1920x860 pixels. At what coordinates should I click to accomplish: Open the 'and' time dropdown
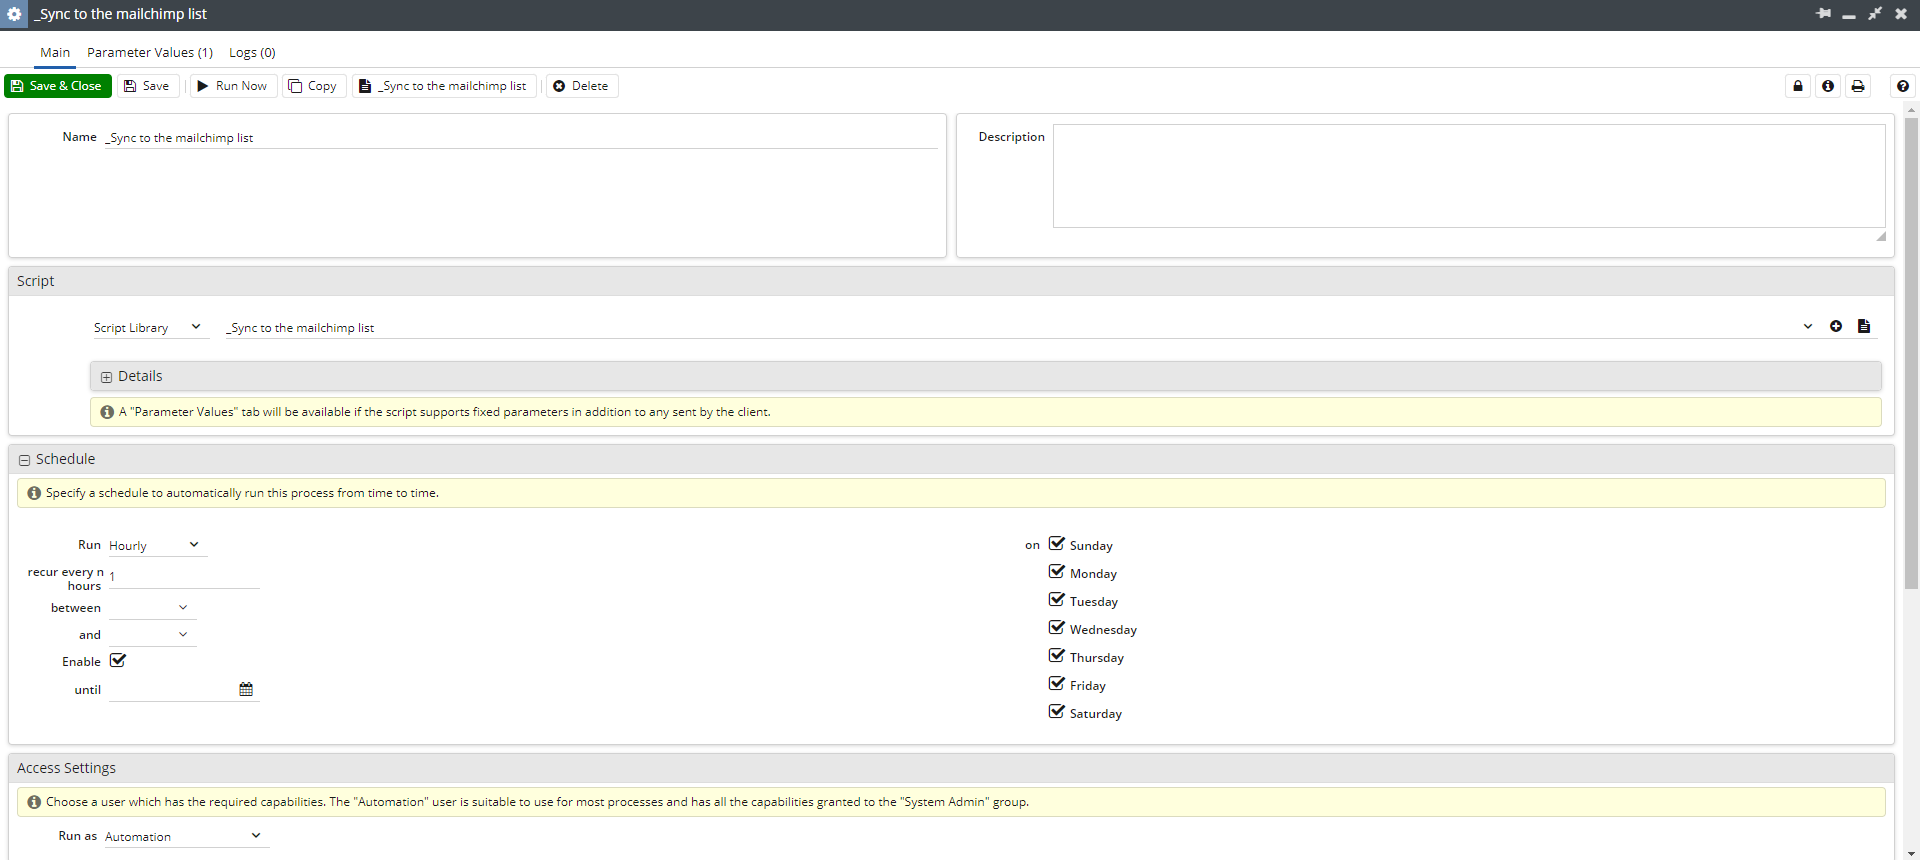[152, 635]
